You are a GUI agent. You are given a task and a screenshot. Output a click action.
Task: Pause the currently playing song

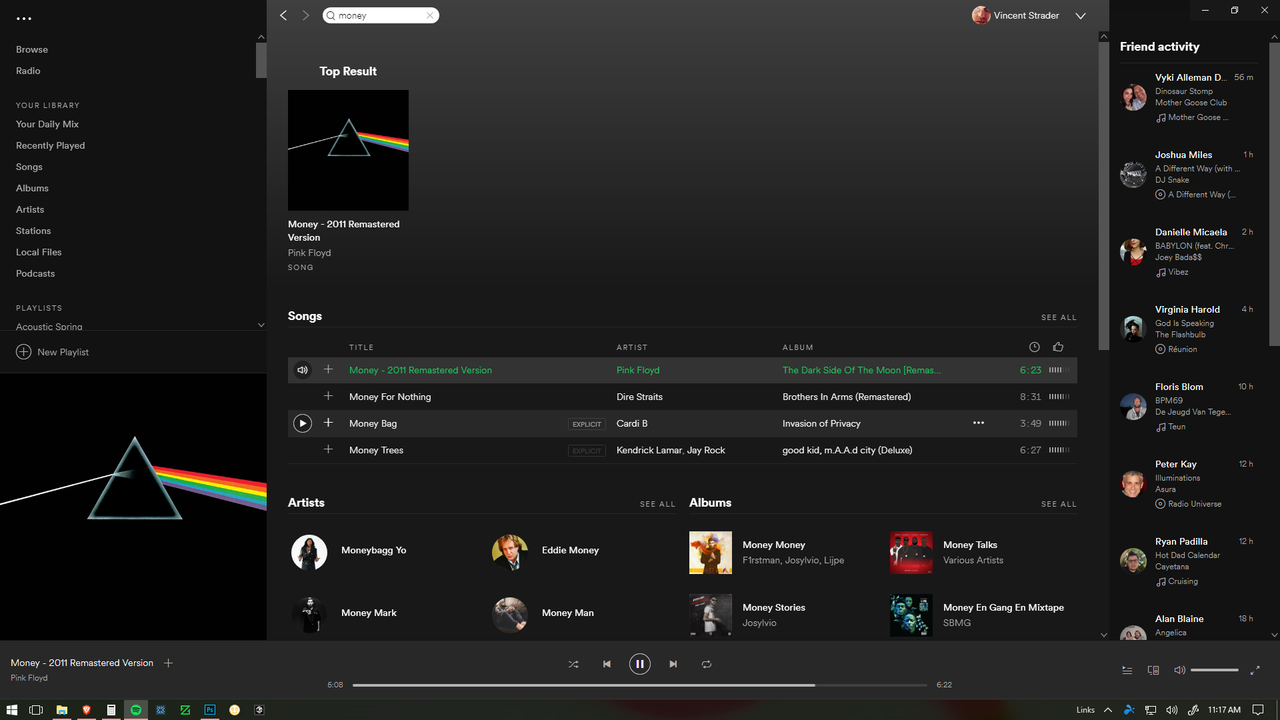point(639,663)
